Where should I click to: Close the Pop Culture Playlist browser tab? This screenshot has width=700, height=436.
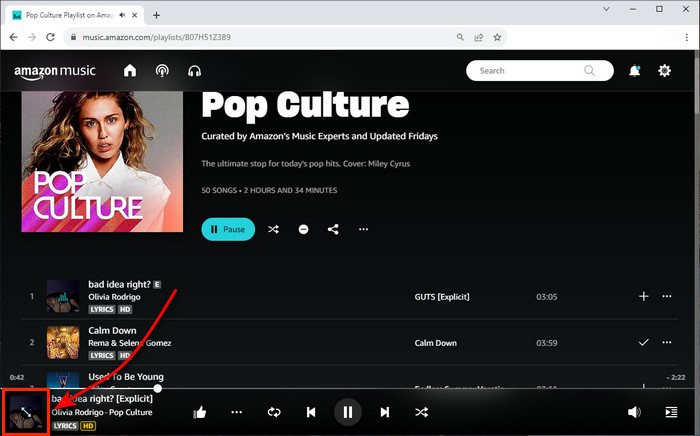pyautogui.click(x=134, y=15)
